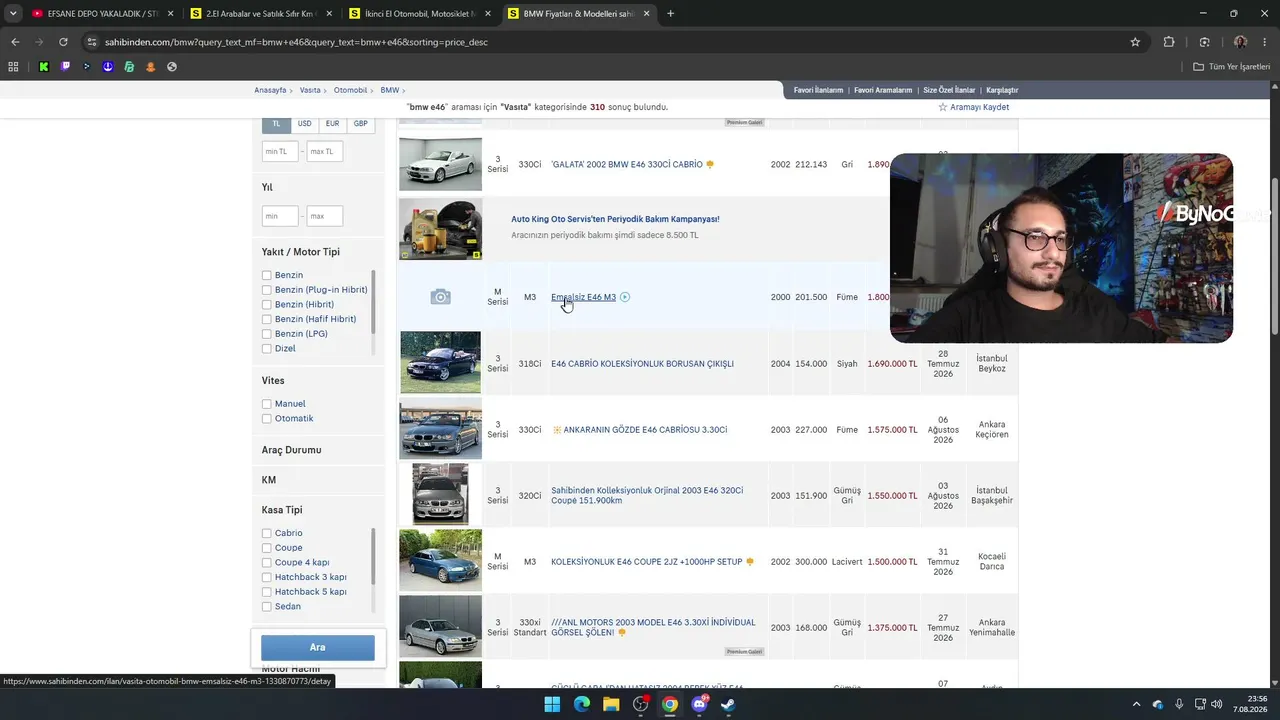1280x720 pixels.
Task: Click the Yakıt filter list scrollbar
Action: (x=373, y=300)
